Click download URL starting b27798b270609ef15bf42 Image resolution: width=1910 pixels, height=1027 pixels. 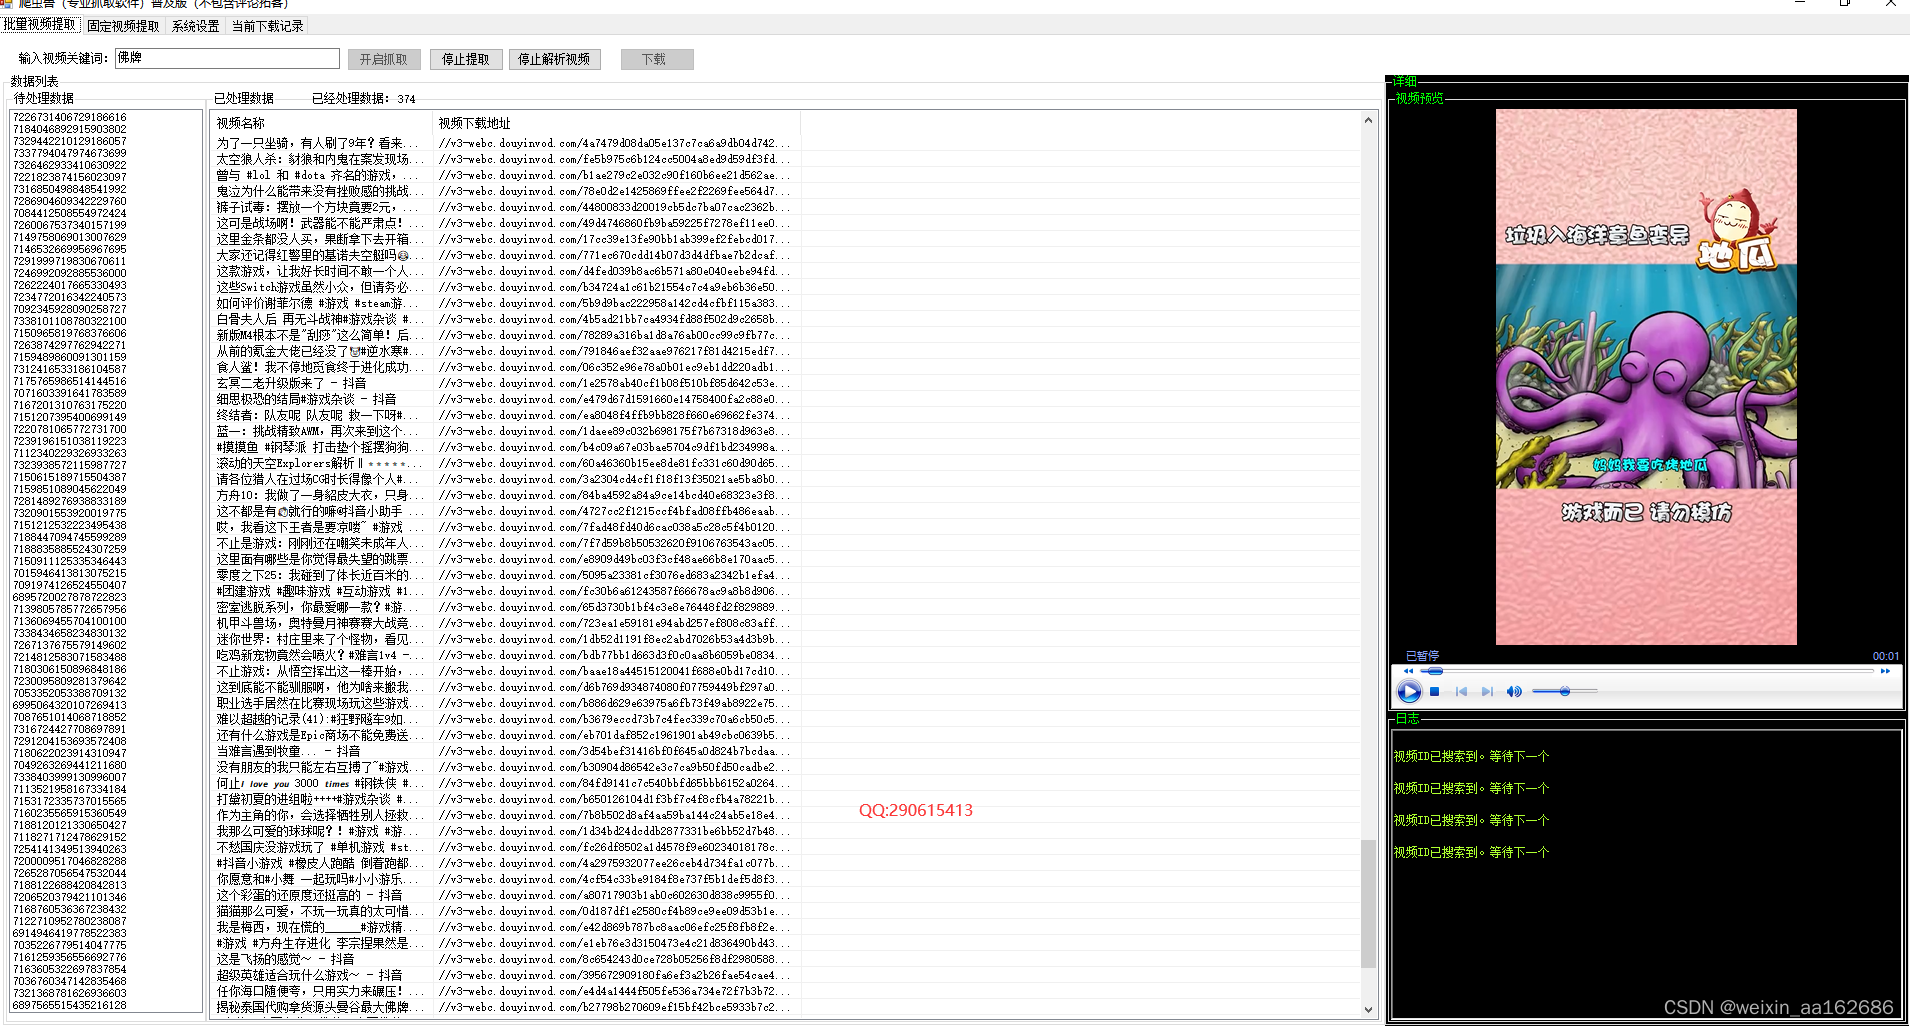(x=614, y=1007)
